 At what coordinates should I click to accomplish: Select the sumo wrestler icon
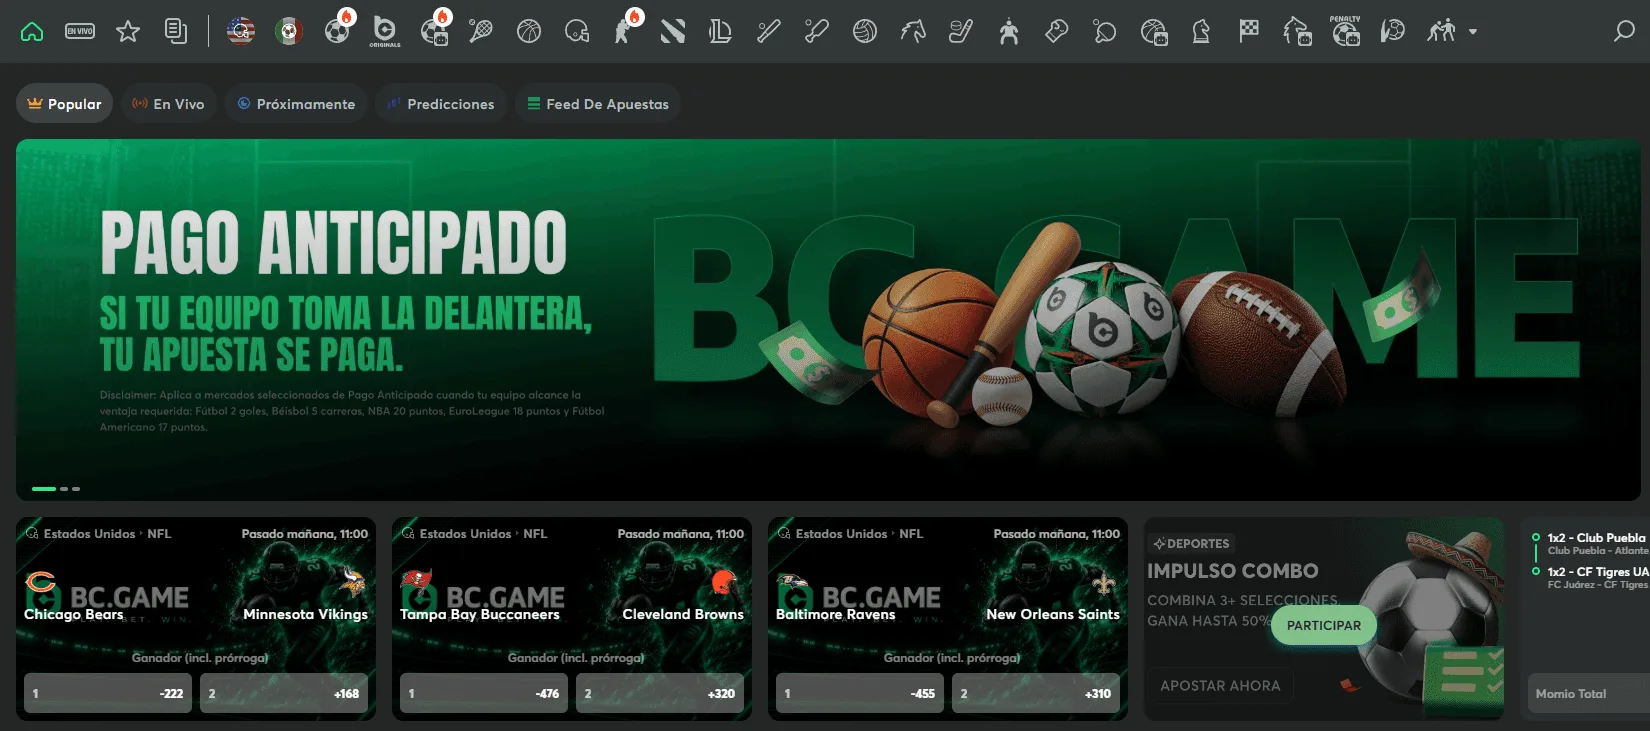click(1009, 32)
